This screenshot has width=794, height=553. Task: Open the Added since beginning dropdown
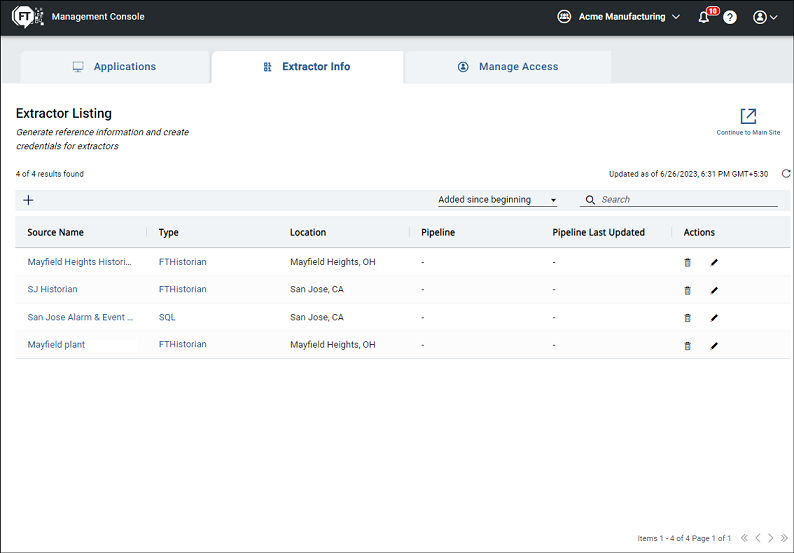pos(497,200)
